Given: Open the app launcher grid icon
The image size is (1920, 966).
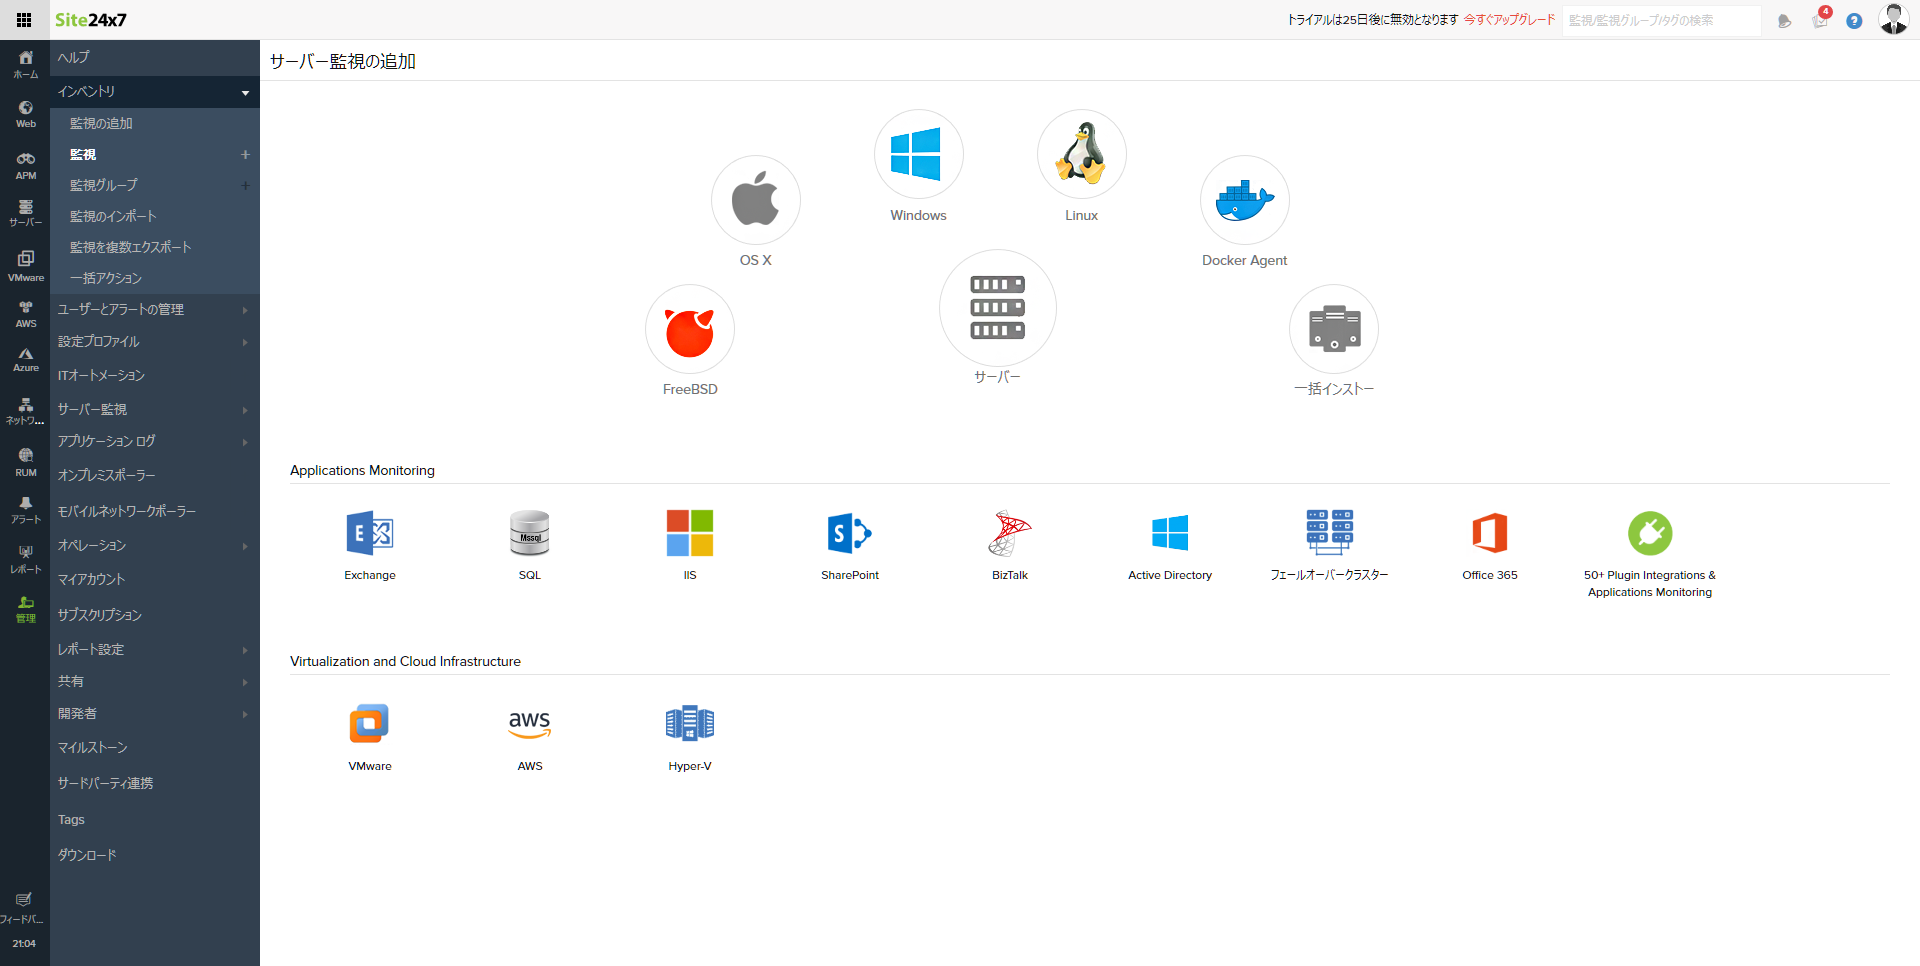Looking at the screenshot, I should click(24, 20).
